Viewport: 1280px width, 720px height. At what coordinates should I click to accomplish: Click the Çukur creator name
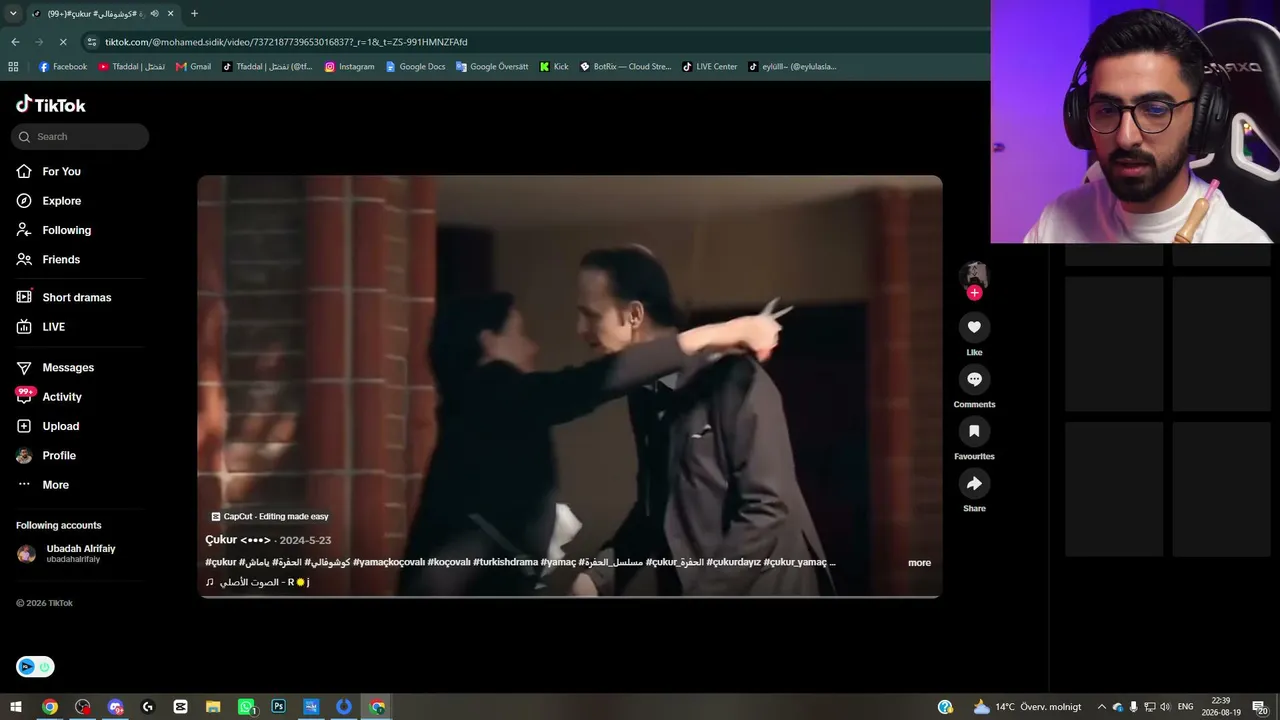click(238, 540)
